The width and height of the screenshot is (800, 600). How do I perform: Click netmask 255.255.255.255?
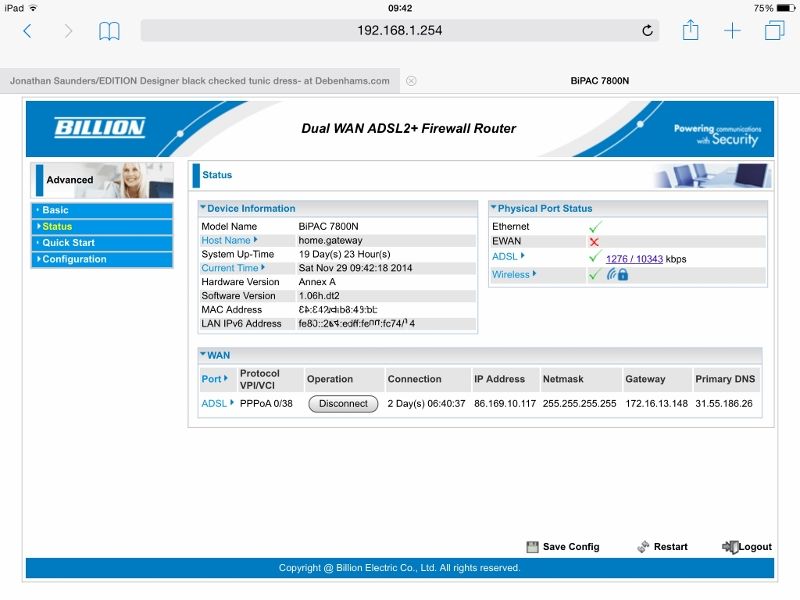tap(580, 404)
